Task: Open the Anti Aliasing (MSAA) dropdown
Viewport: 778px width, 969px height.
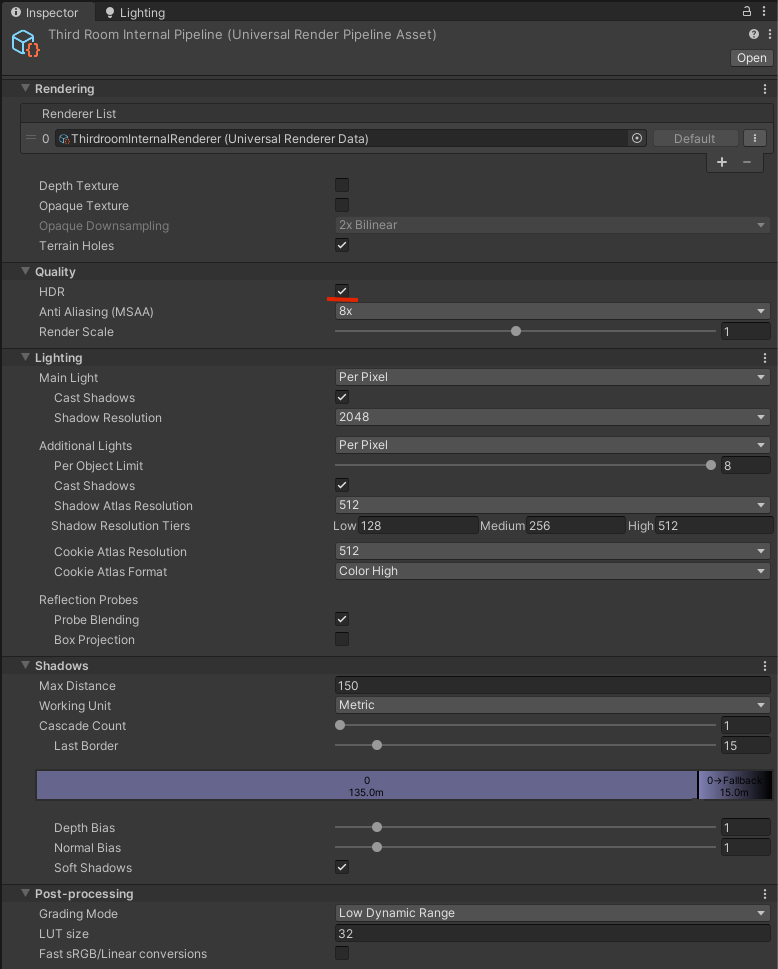Action: (552, 311)
